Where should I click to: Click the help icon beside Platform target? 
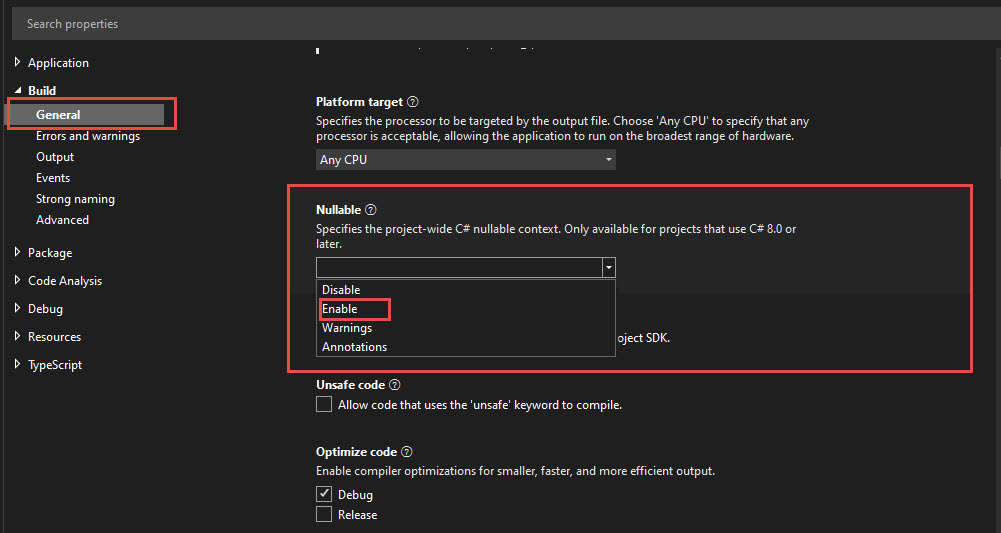coord(412,102)
